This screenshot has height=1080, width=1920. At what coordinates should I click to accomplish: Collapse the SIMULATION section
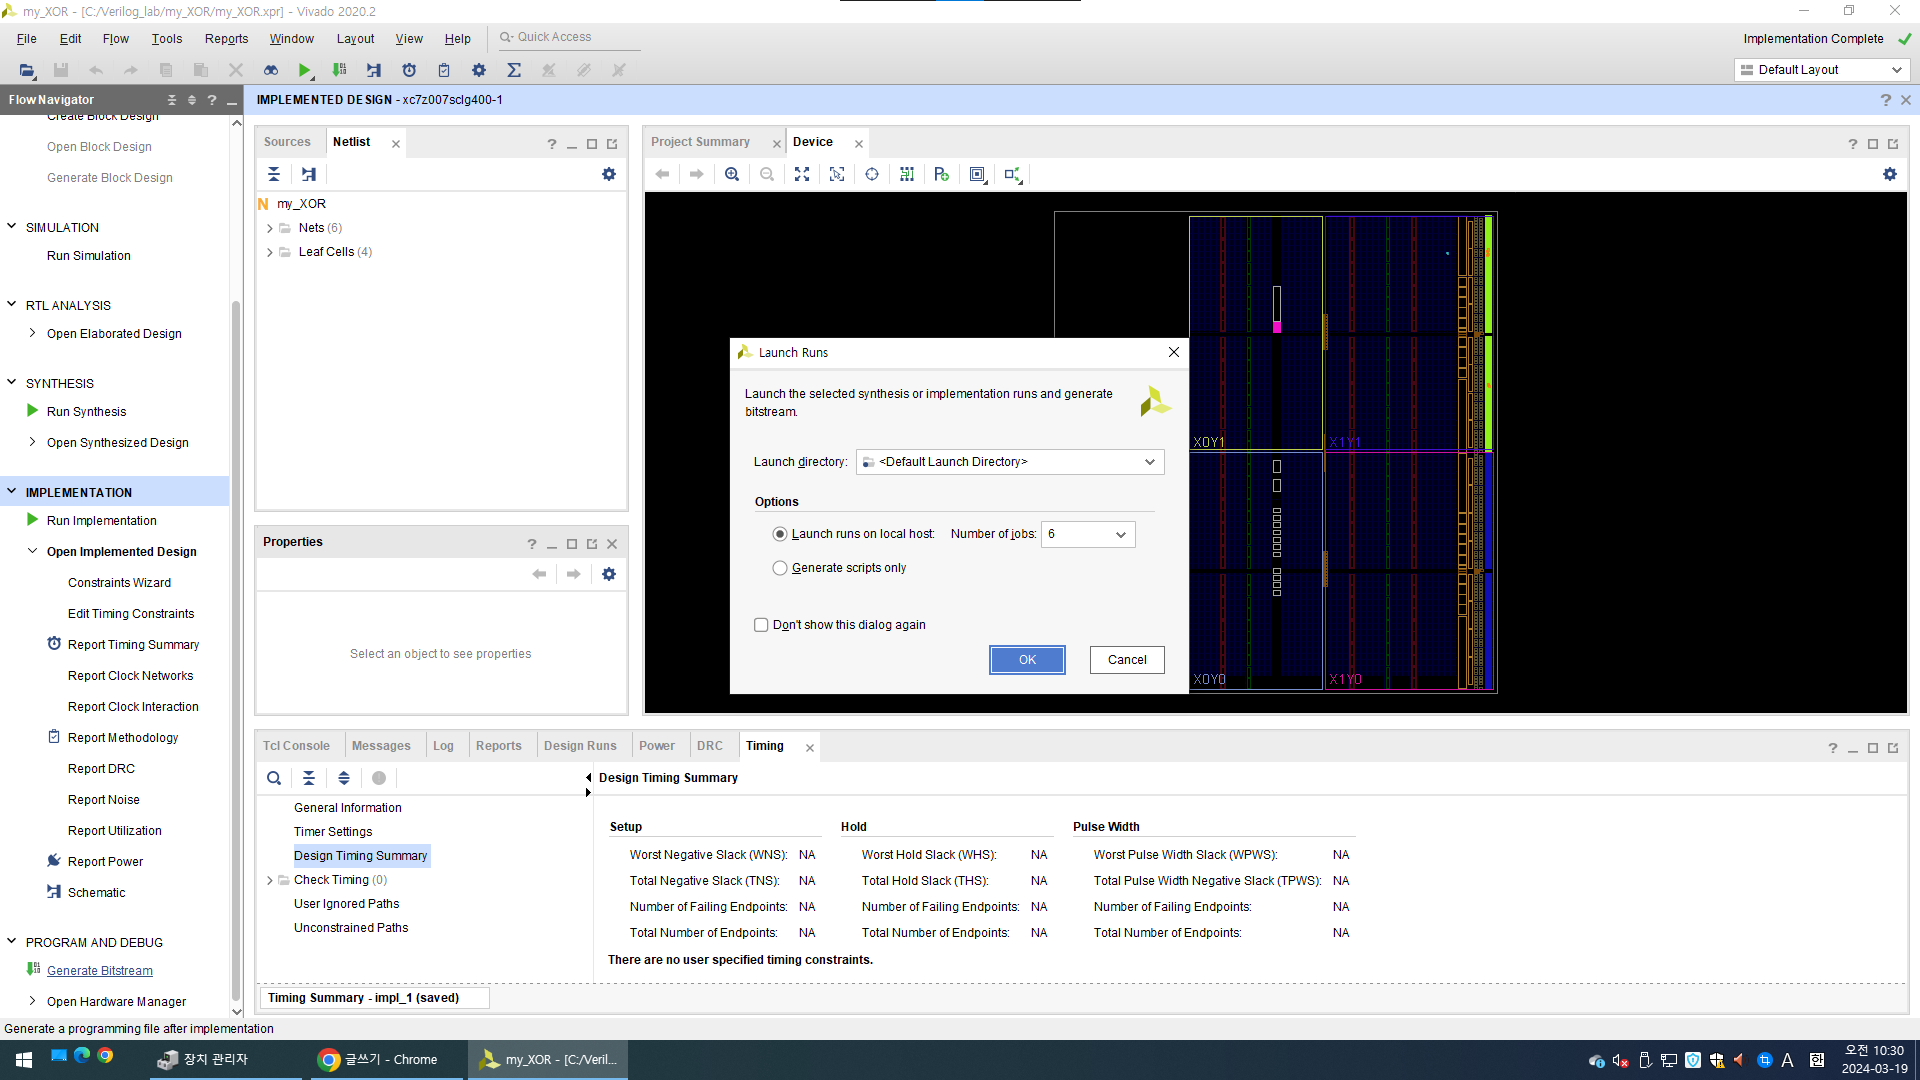(12, 227)
